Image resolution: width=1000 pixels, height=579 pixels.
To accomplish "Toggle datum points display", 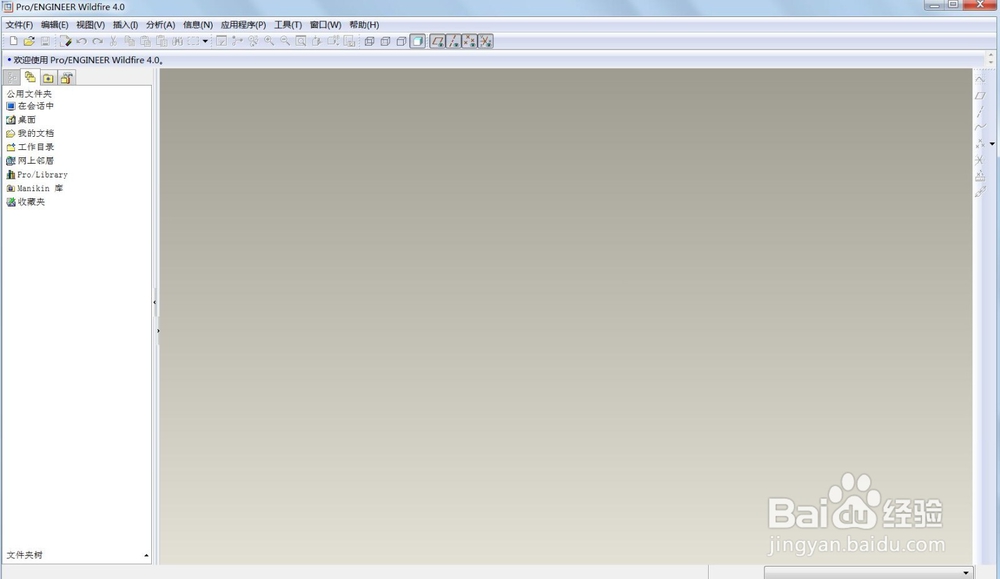I will tap(469, 41).
